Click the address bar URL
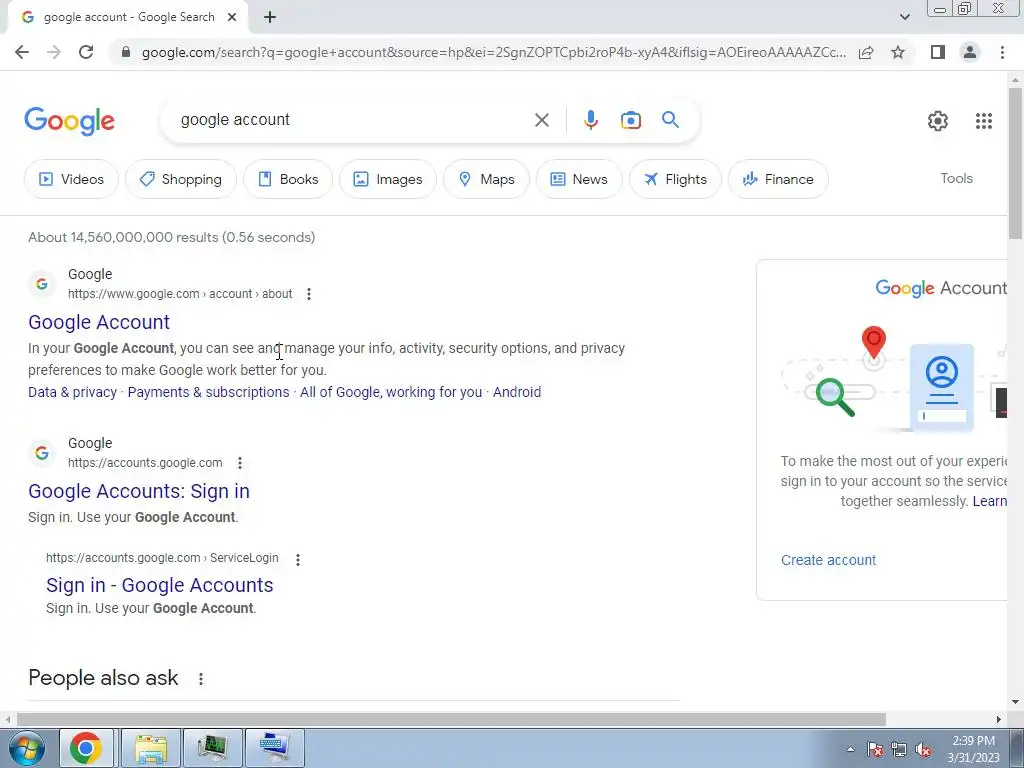The height and width of the screenshot is (768, 1024). (x=494, y=52)
